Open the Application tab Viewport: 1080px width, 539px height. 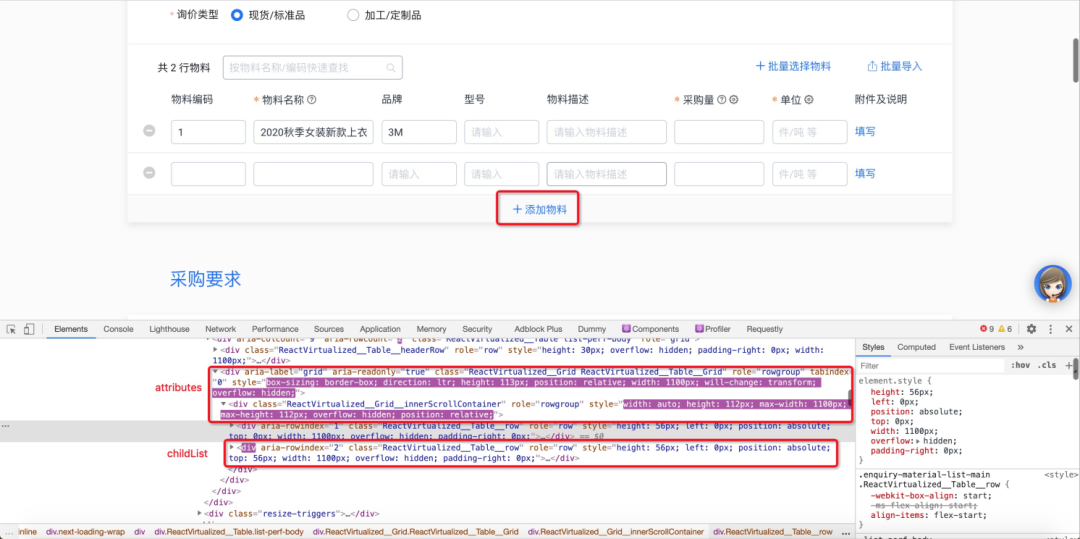(x=380, y=329)
